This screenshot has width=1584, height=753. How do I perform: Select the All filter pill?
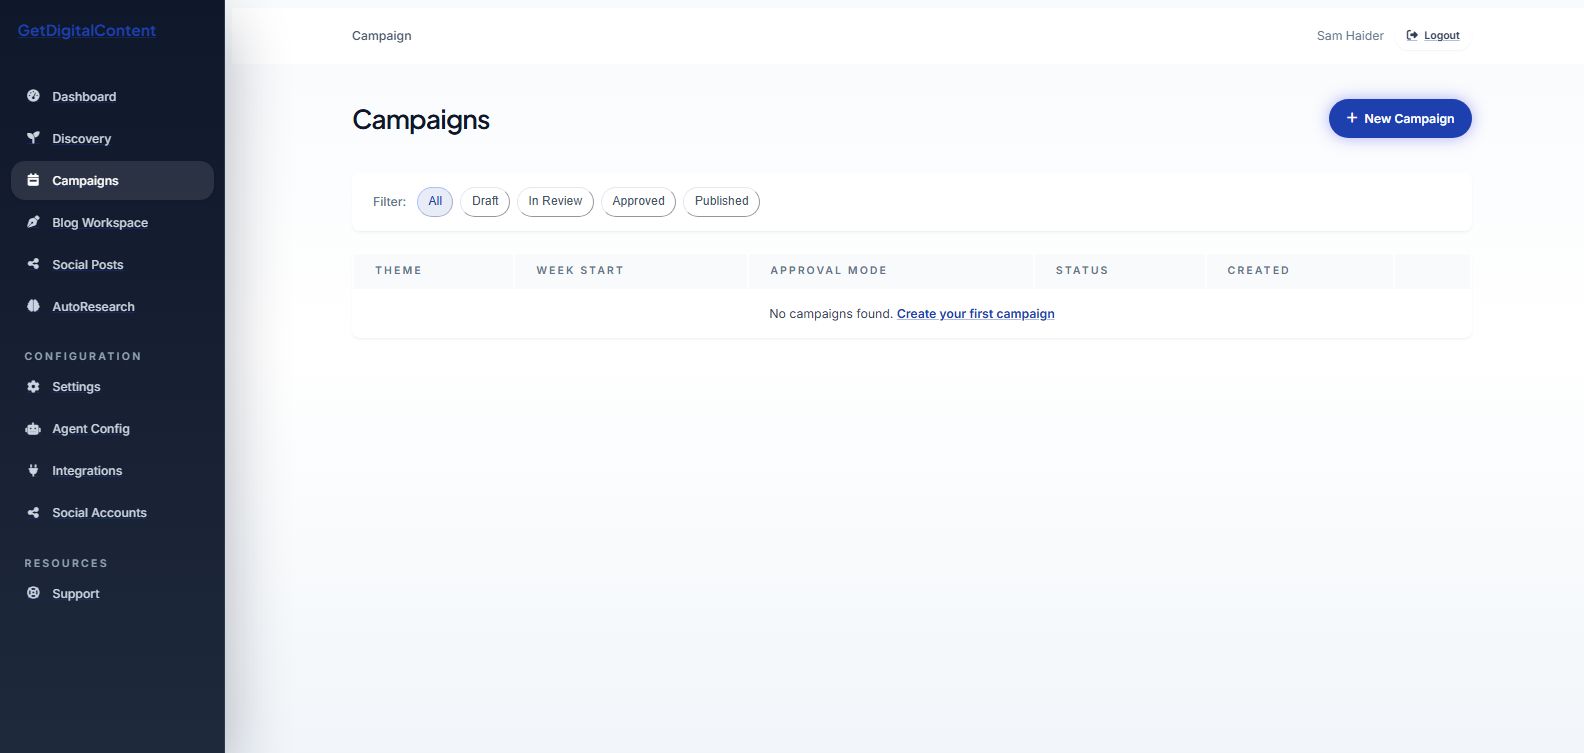click(x=435, y=201)
